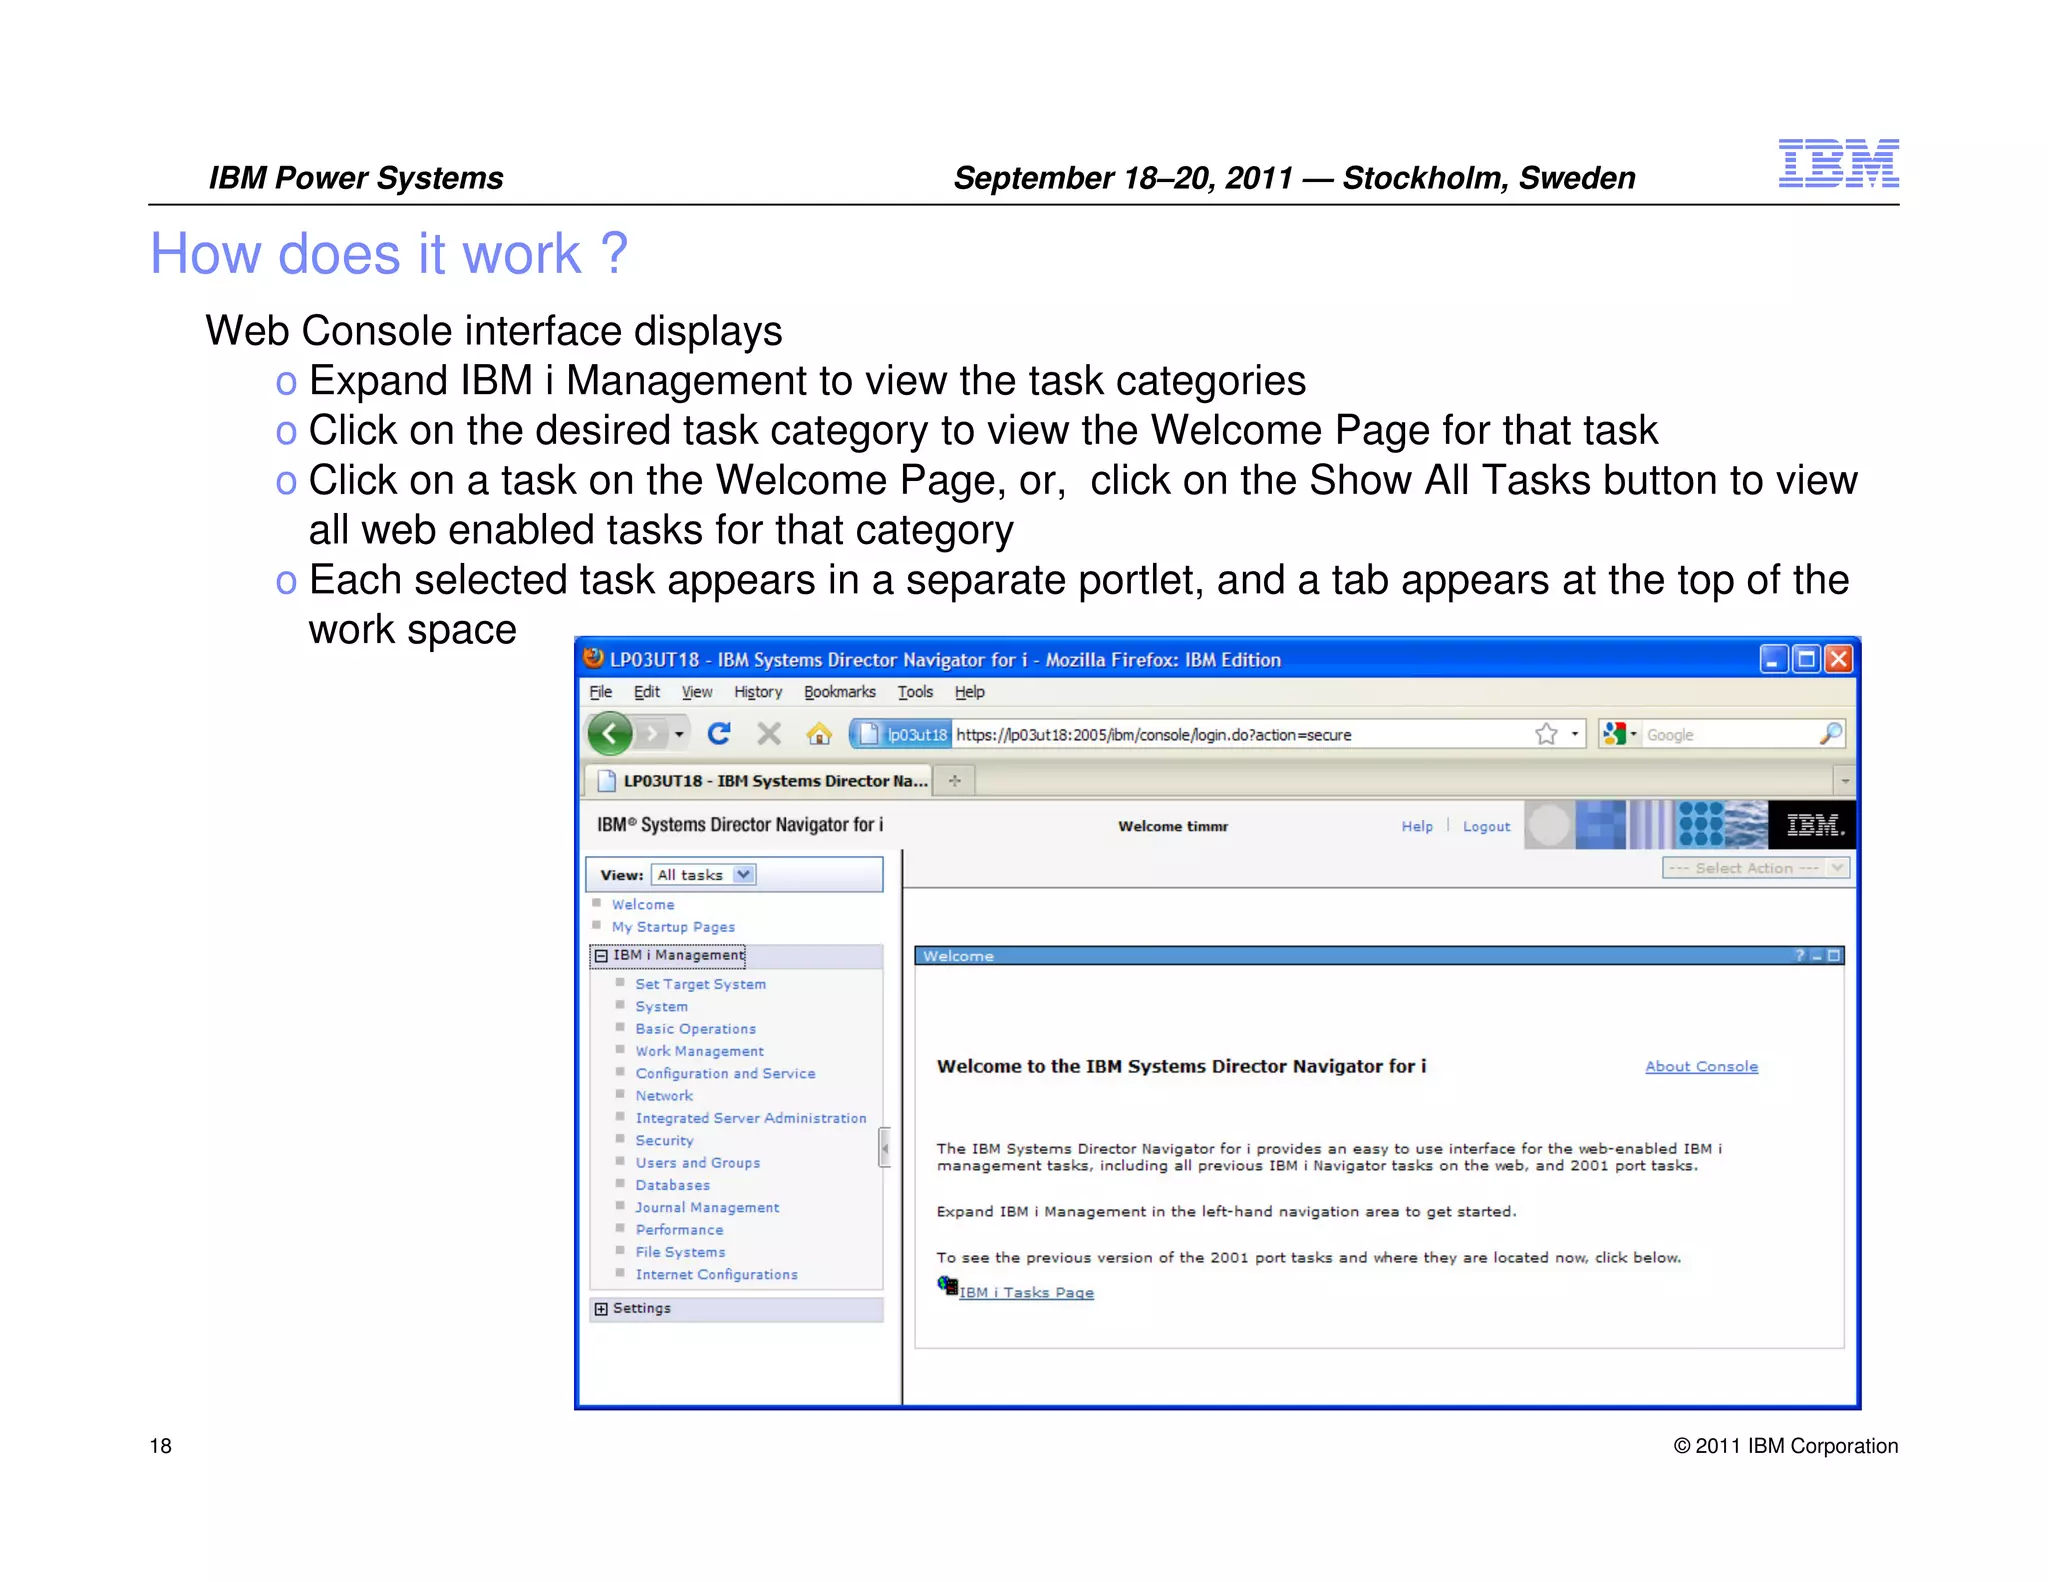Open Integrated Server Administration category

point(750,1118)
